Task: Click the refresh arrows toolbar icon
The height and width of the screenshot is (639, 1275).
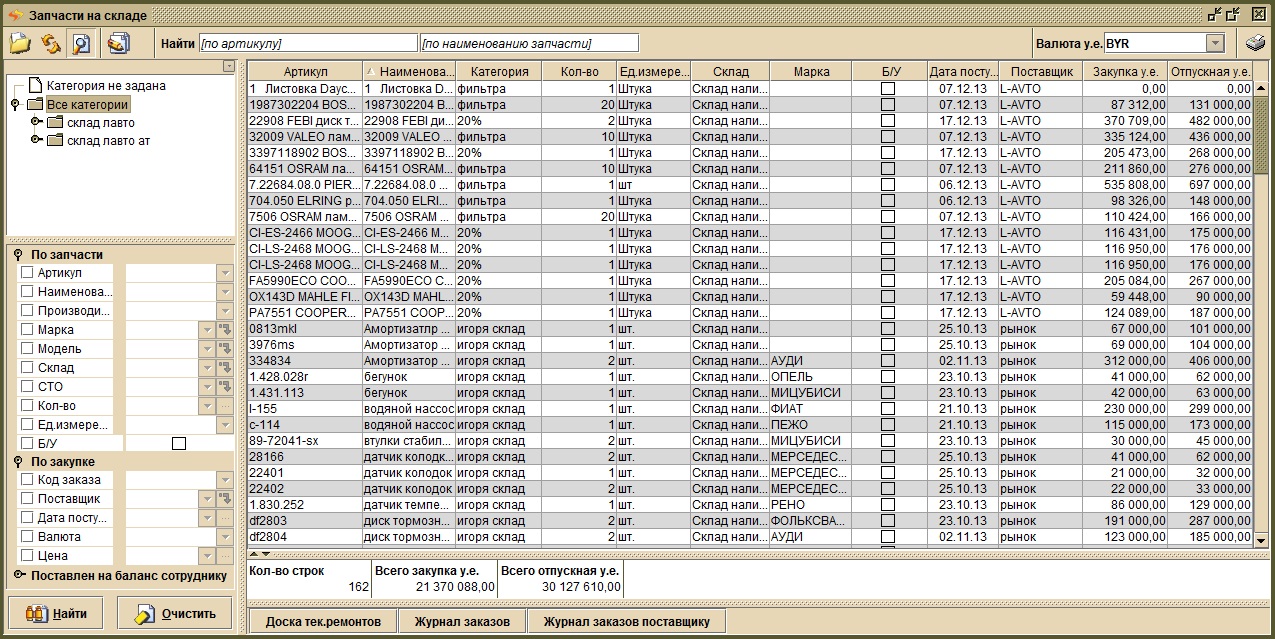Action: pos(51,43)
